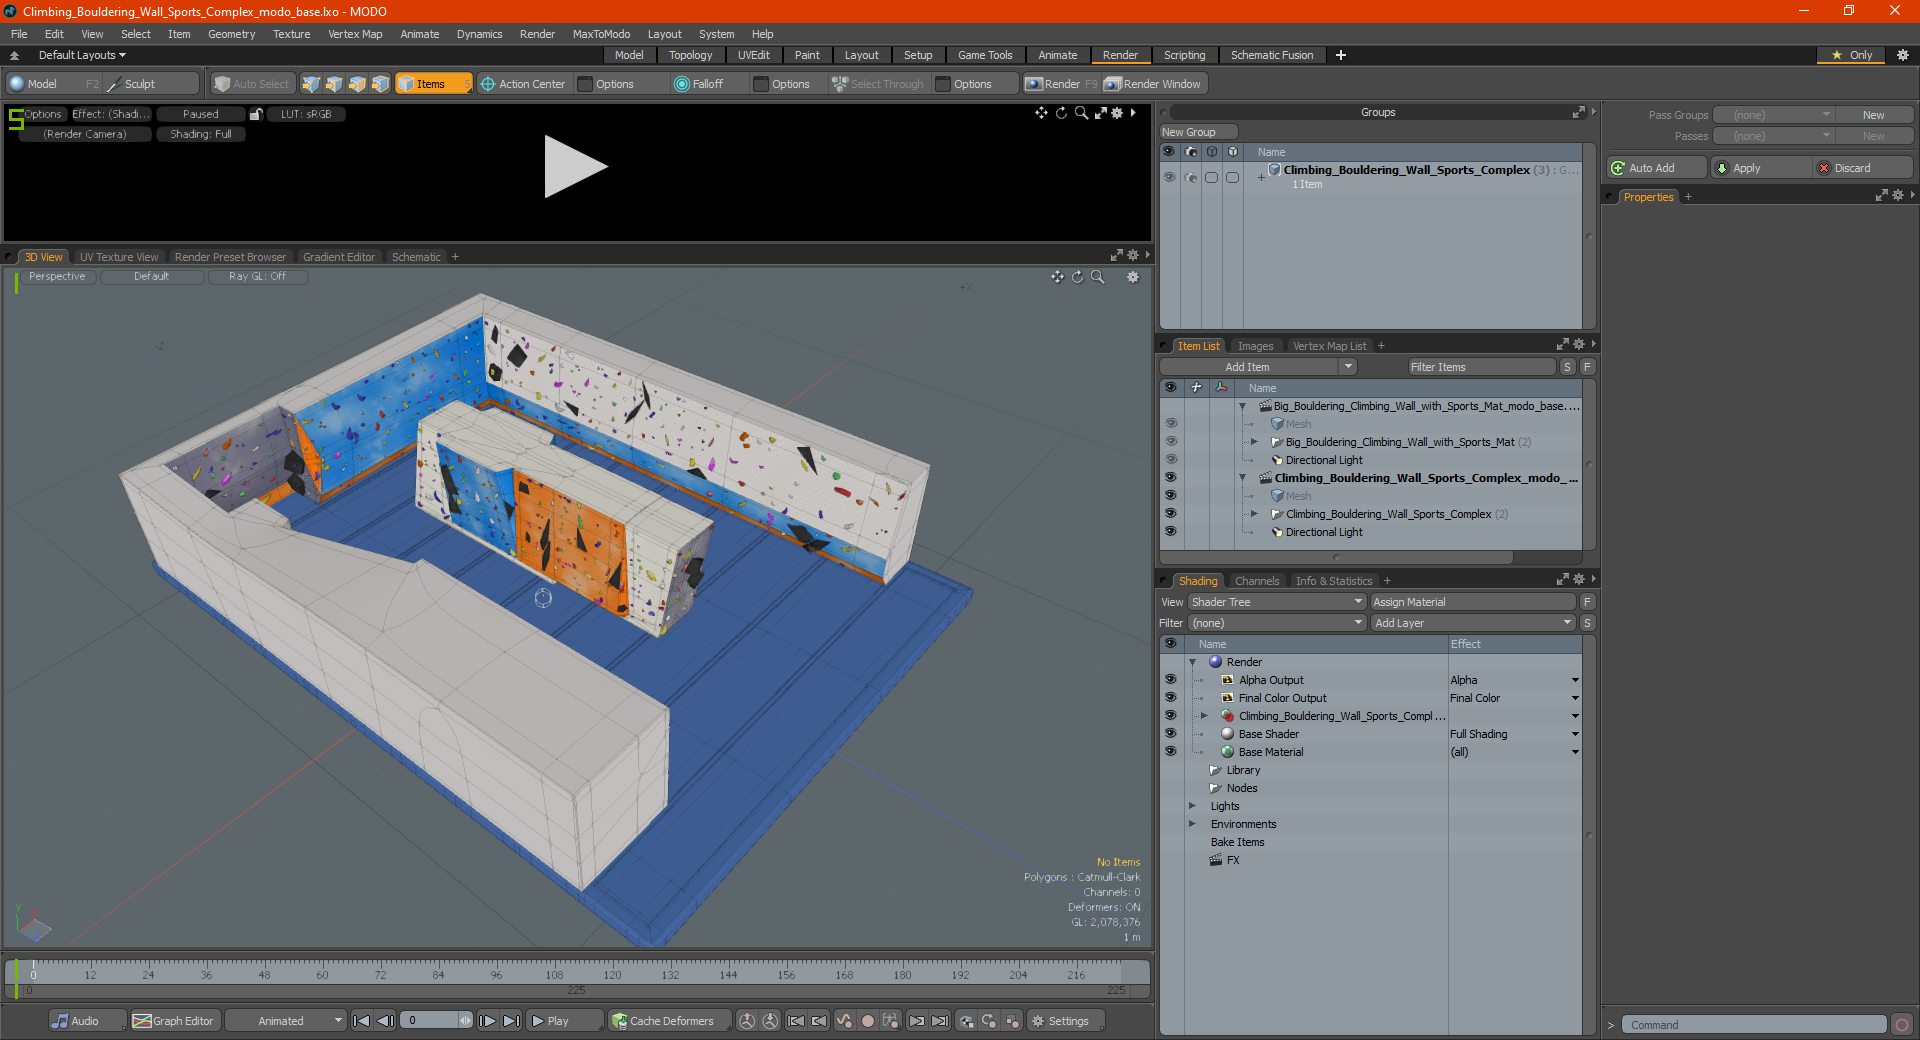Open the Animated keying dropdown
The image size is (1920, 1040).
point(285,1021)
